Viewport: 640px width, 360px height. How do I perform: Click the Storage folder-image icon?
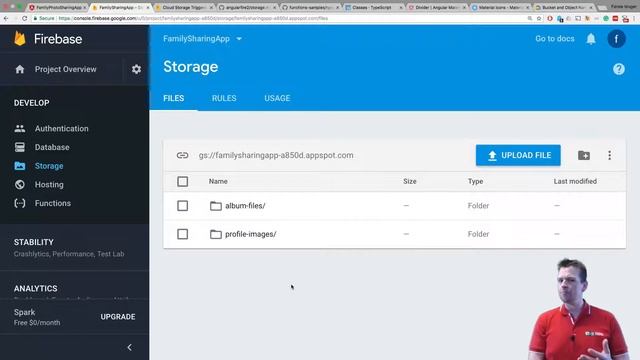point(20,166)
